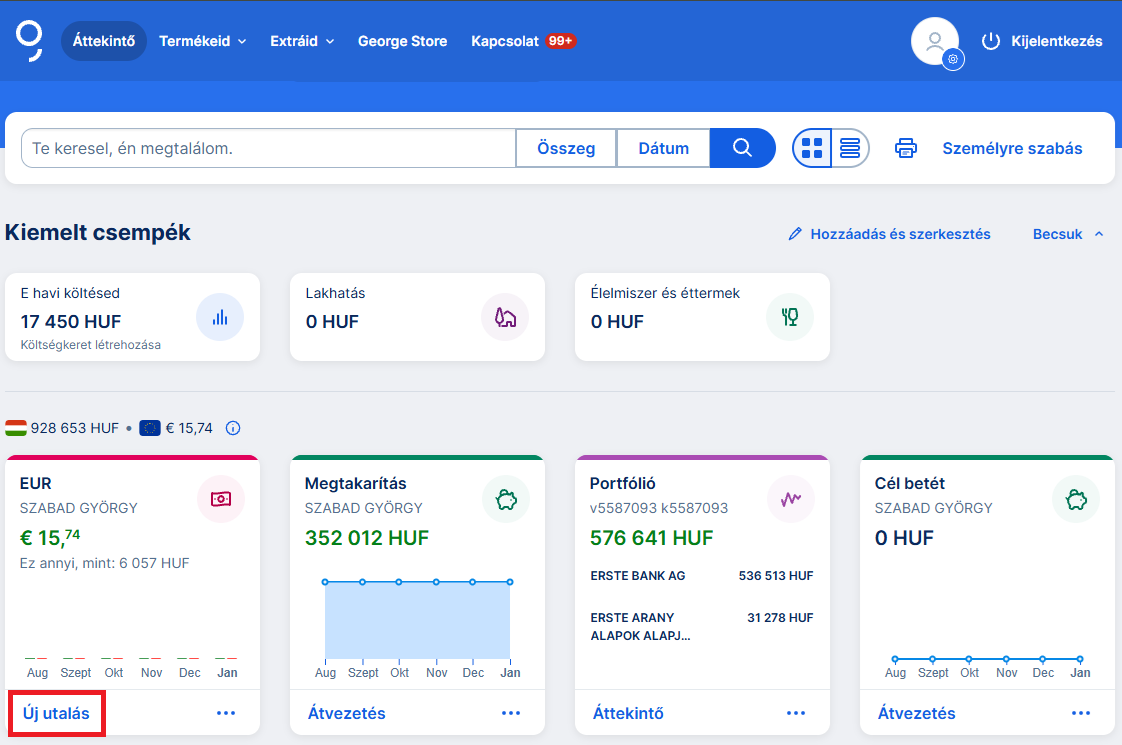Open more options on Megtakarítás card
The width and height of the screenshot is (1122, 745).
point(511,713)
